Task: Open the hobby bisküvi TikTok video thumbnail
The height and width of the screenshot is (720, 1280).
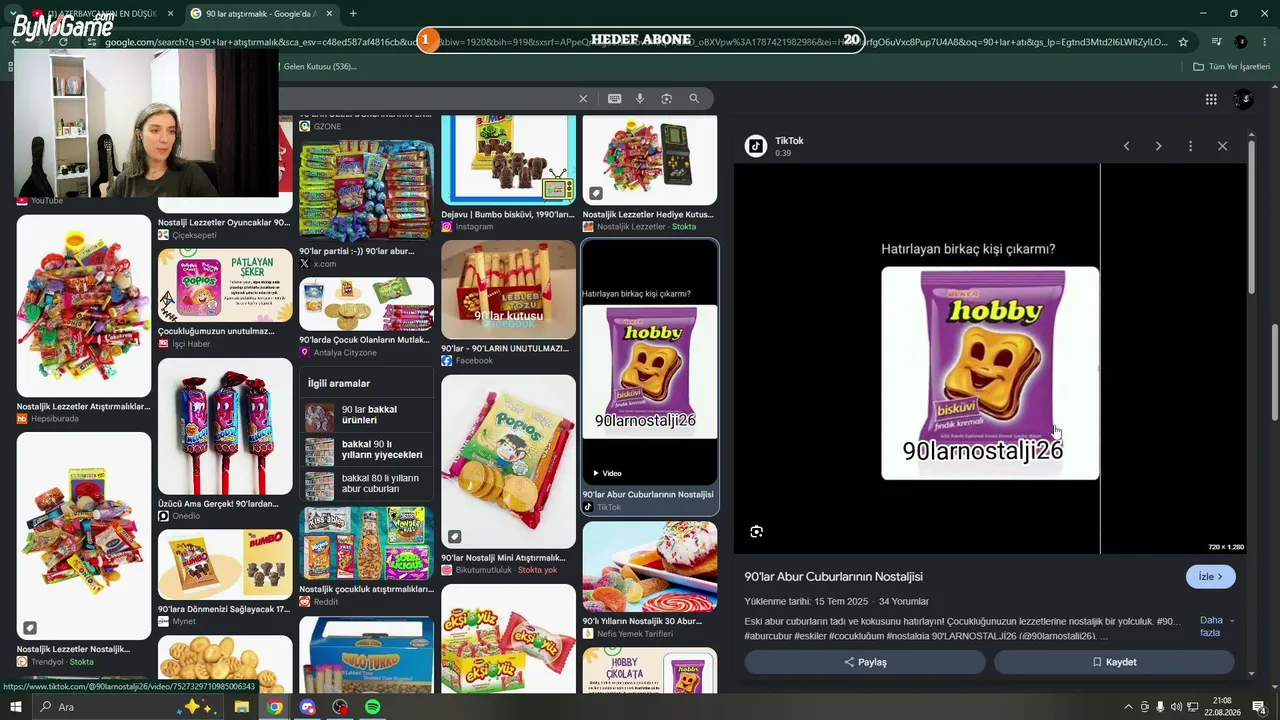Action: coord(650,363)
